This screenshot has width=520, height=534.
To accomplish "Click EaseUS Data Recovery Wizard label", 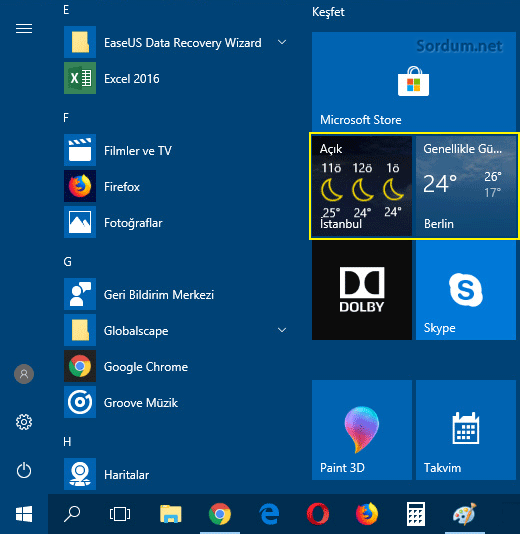I will click(x=183, y=43).
